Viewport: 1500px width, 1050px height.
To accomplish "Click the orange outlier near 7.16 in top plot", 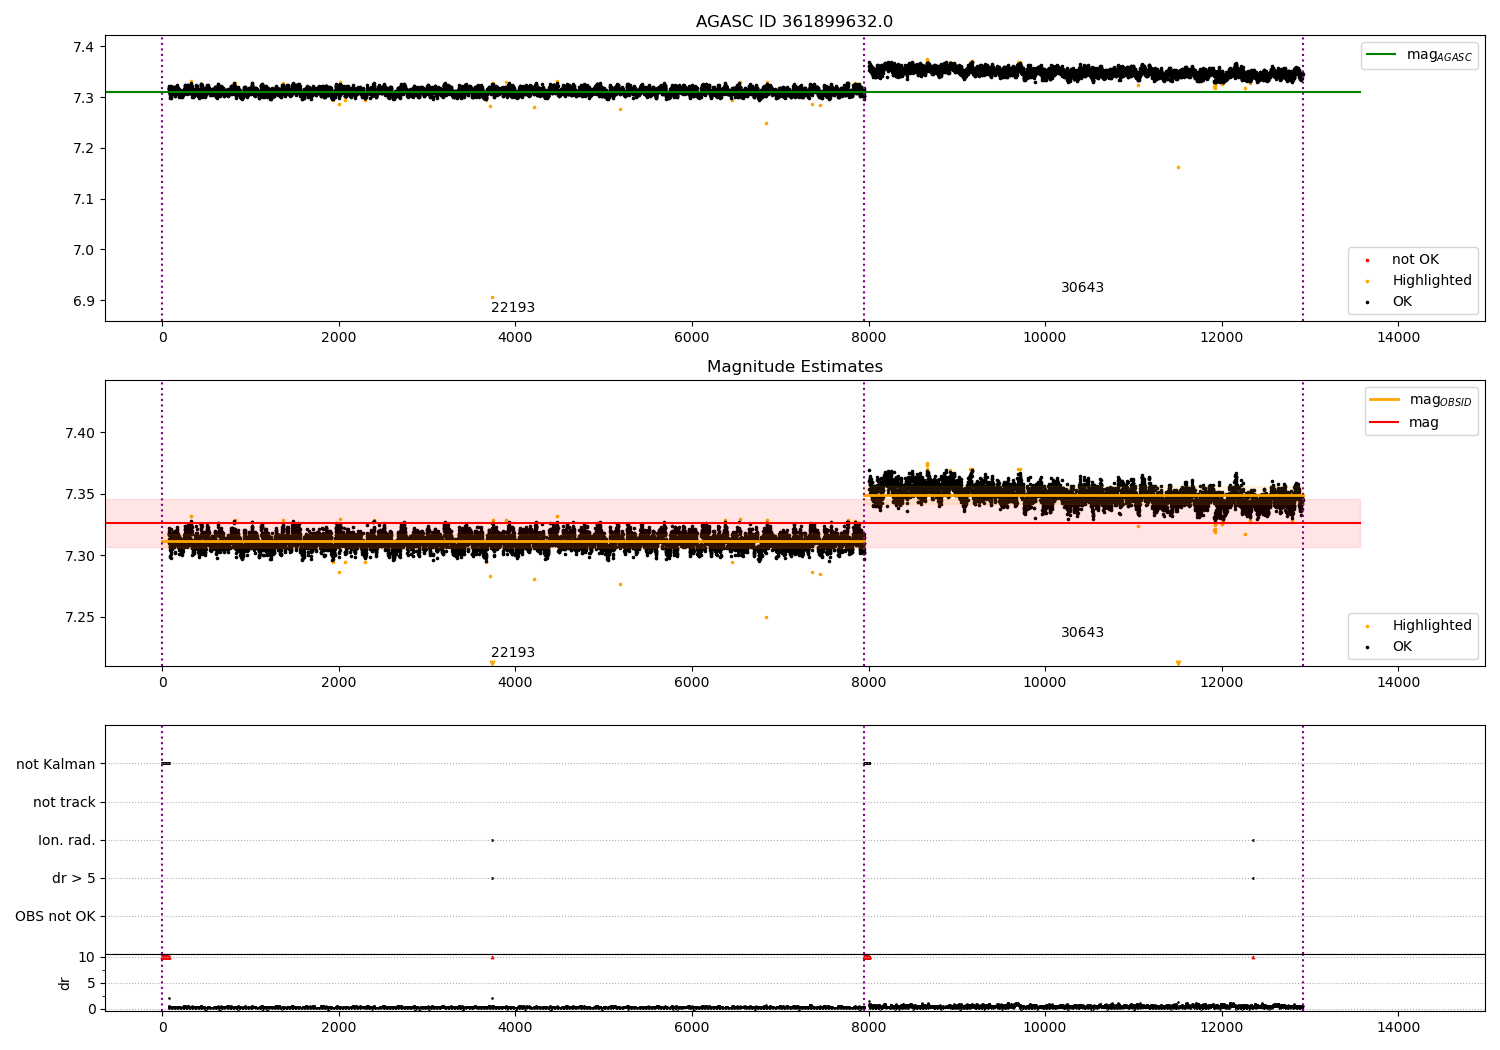I will point(1178,167).
